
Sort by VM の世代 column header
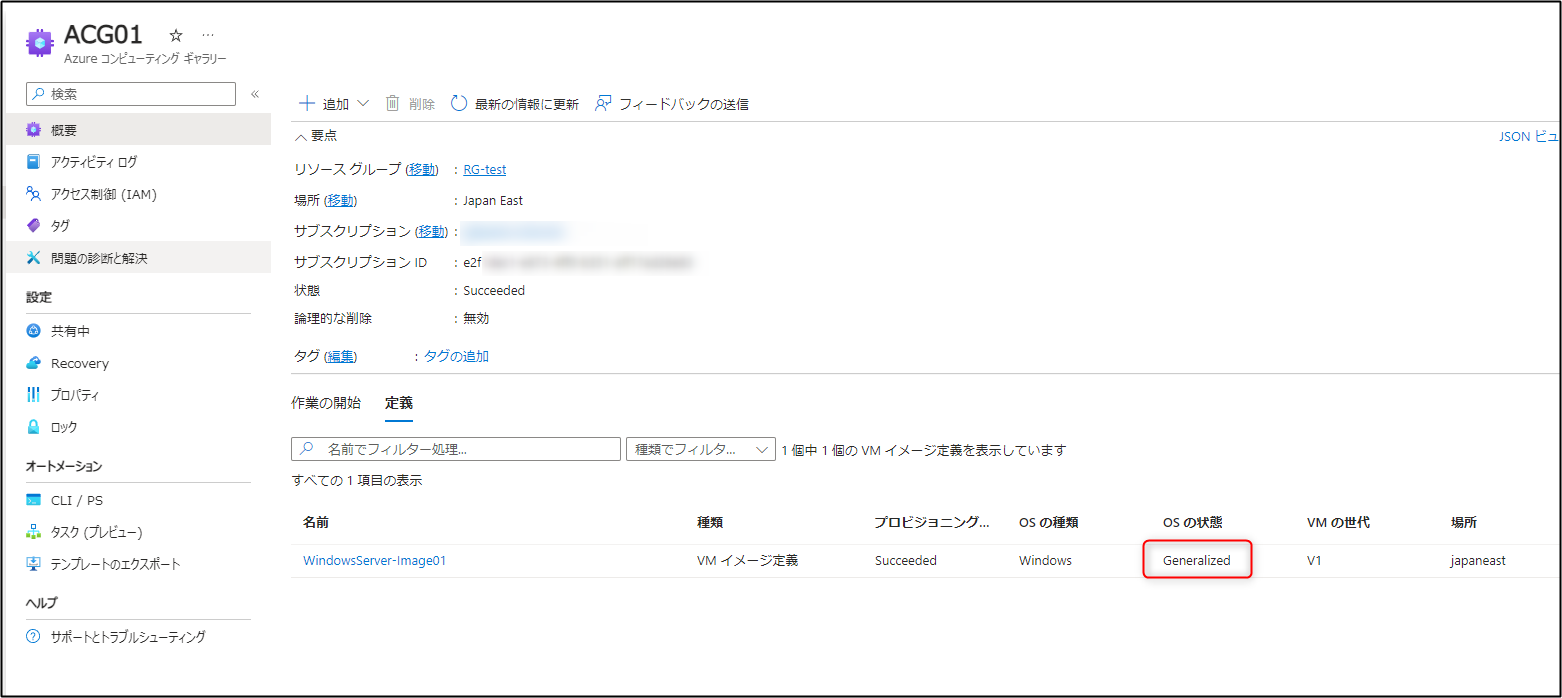1338,522
